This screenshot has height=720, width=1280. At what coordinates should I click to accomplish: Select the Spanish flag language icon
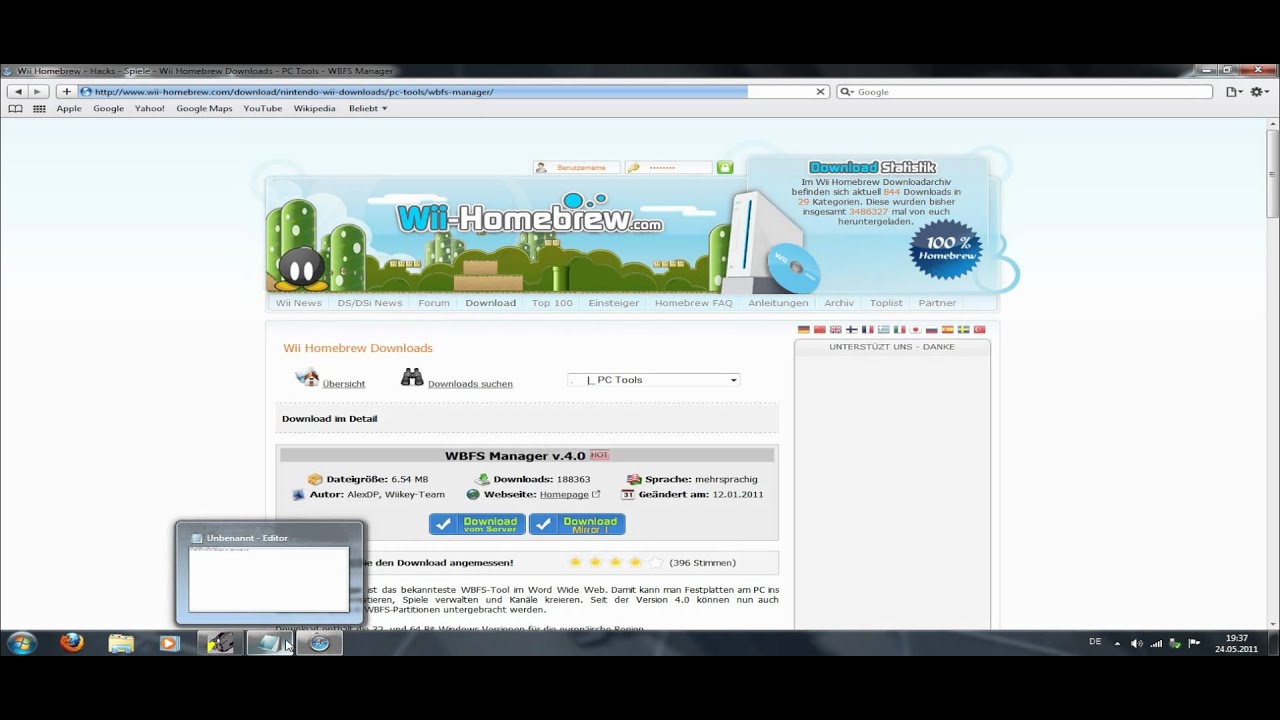pos(948,329)
